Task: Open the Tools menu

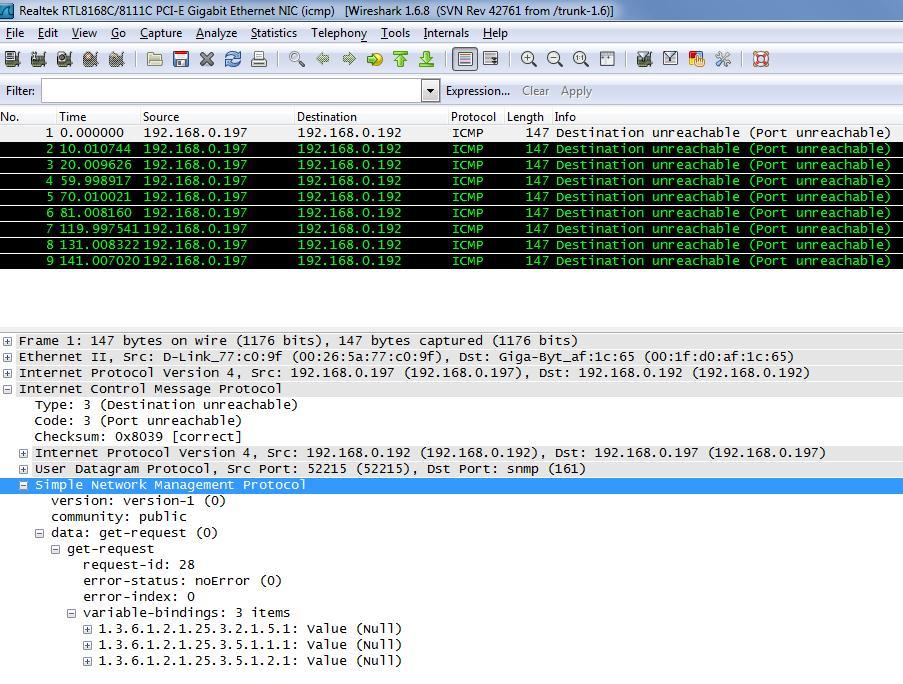Action: 396,33
